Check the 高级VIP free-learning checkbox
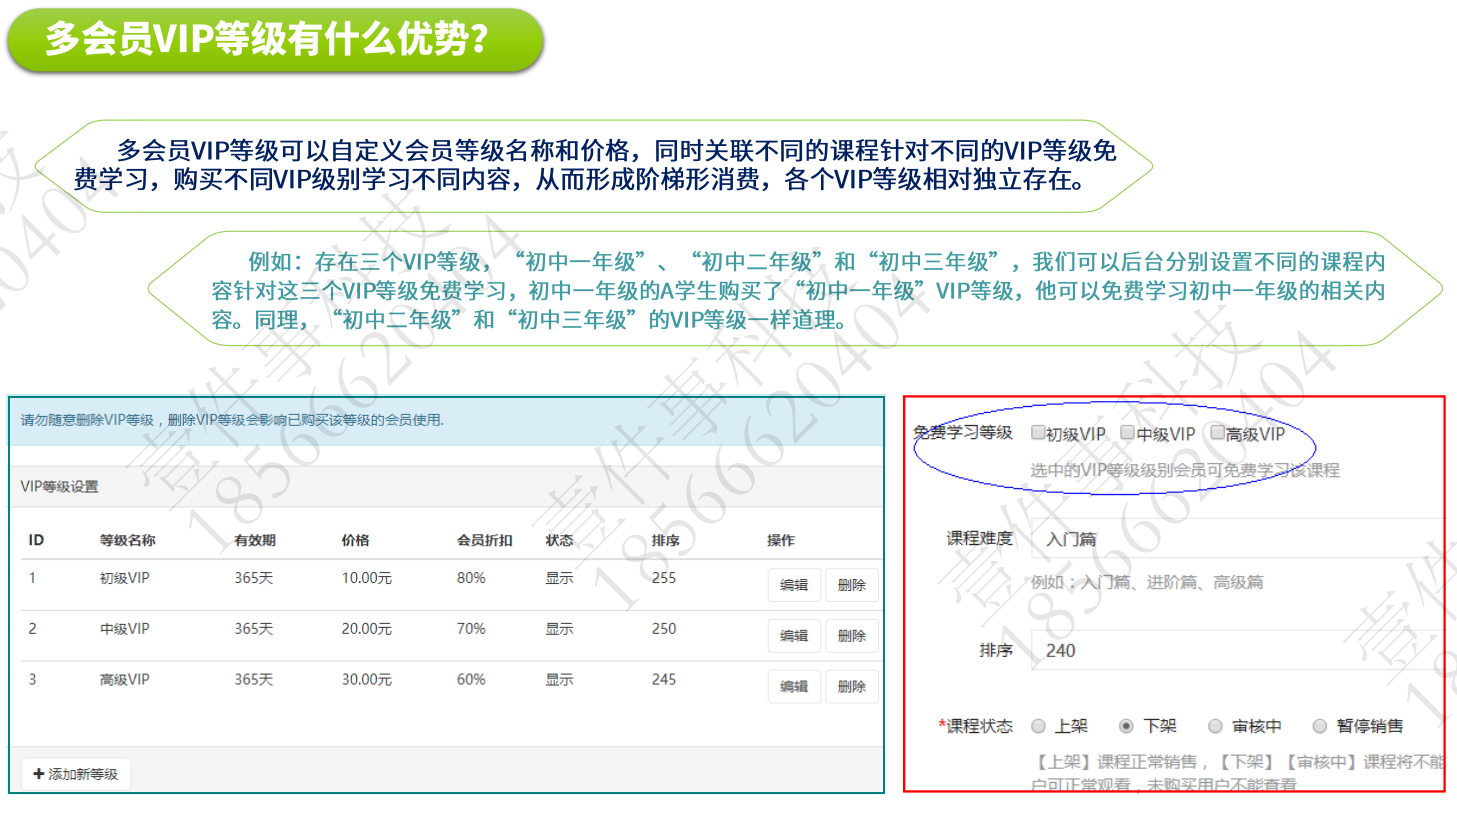The width and height of the screenshot is (1457, 820). (x=1217, y=433)
